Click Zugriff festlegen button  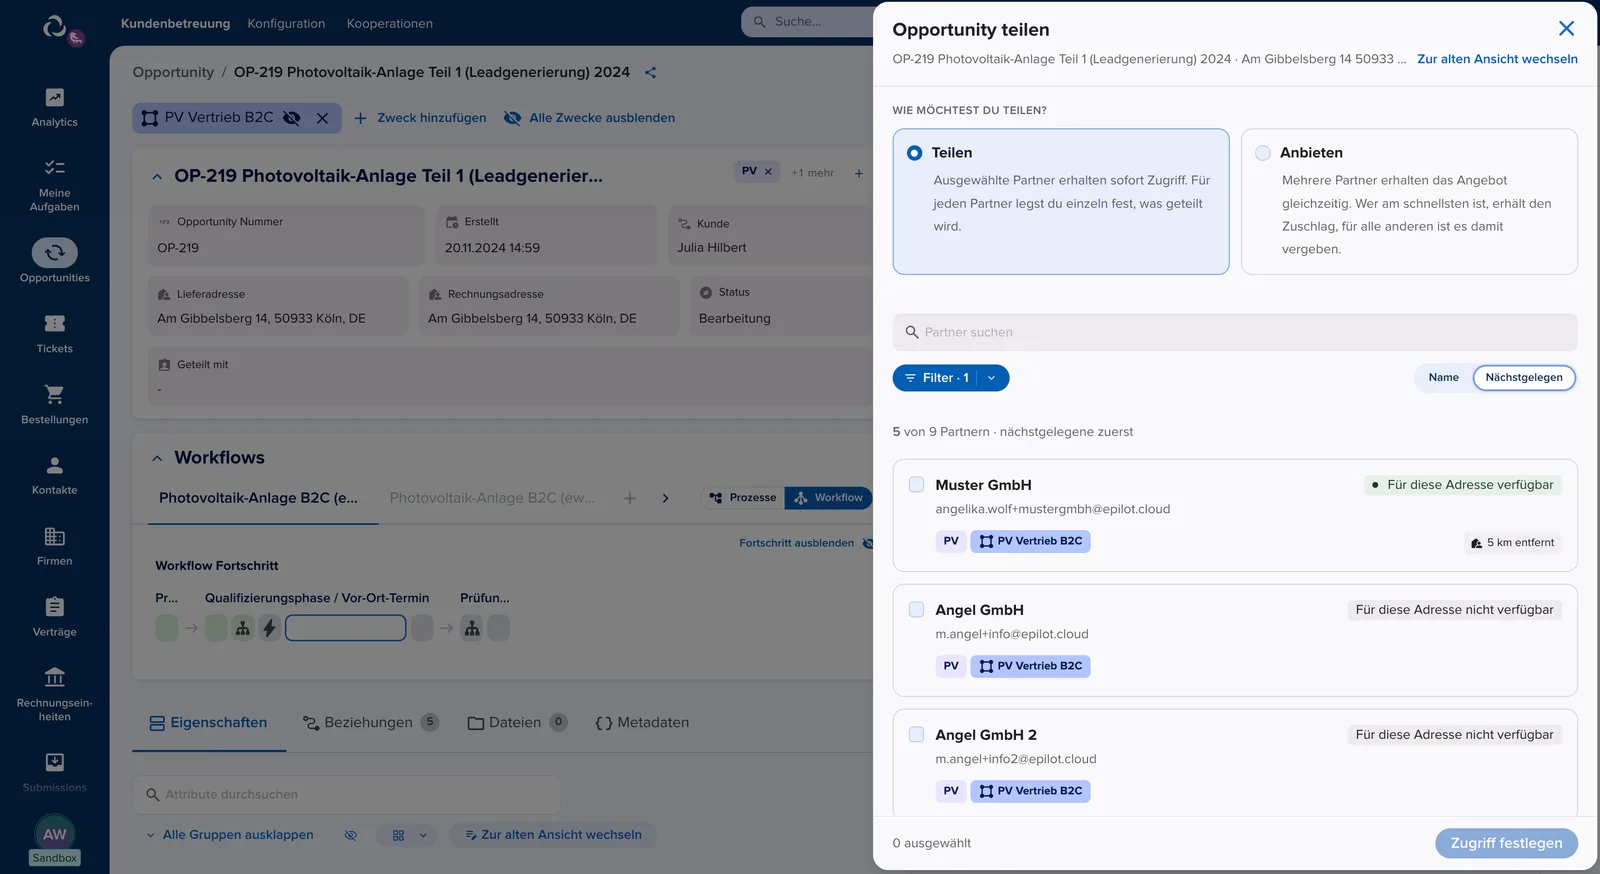tap(1506, 843)
